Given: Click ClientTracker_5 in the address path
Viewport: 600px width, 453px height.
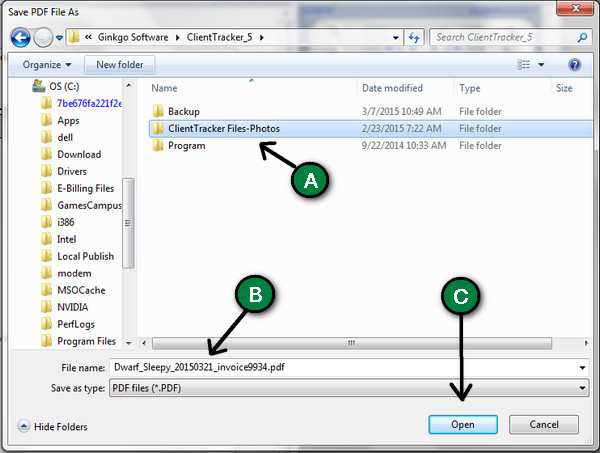Looking at the screenshot, I should pyautogui.click(x=219, y=37).
